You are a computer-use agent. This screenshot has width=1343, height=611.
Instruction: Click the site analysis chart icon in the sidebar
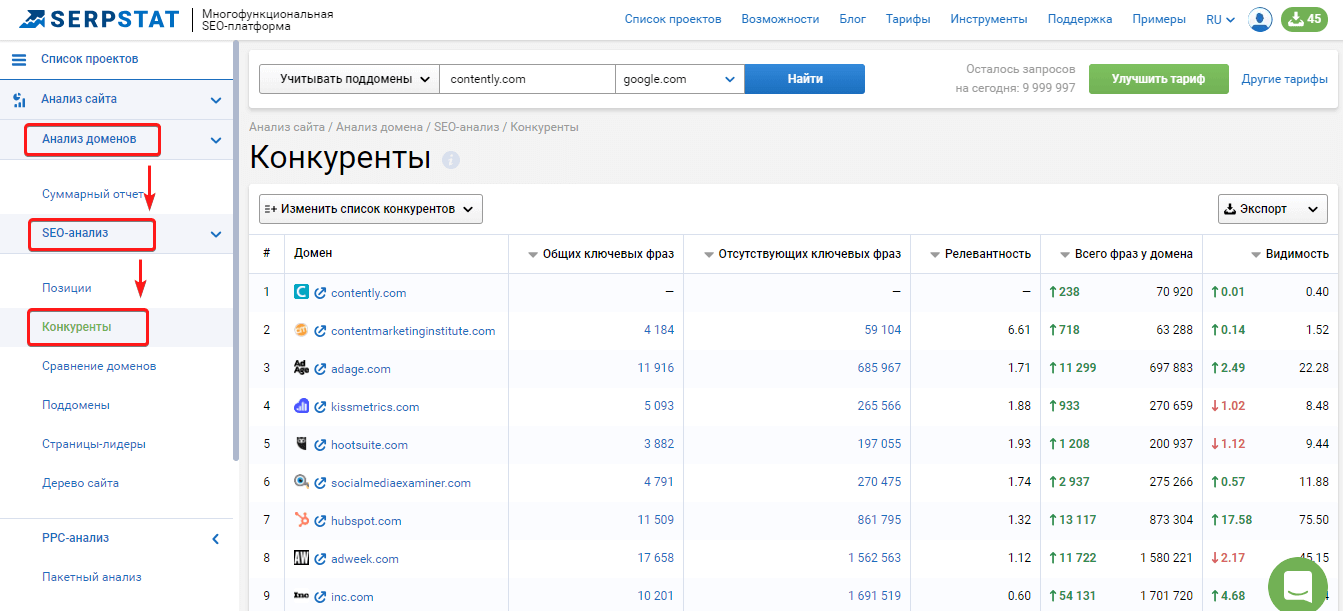point(19,100)
